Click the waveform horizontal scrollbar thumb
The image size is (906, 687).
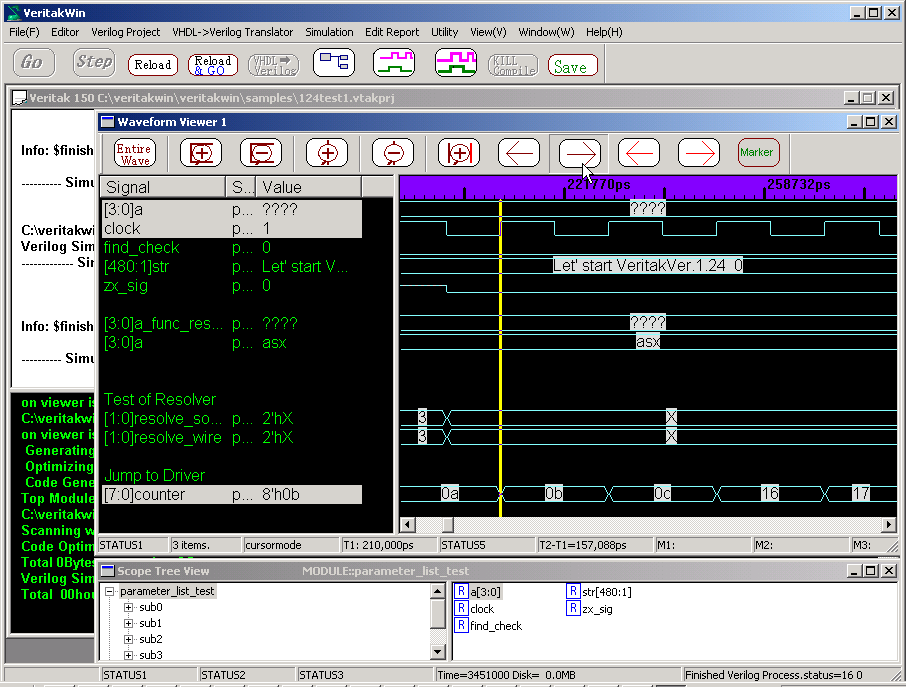click(x=448, y=525)
